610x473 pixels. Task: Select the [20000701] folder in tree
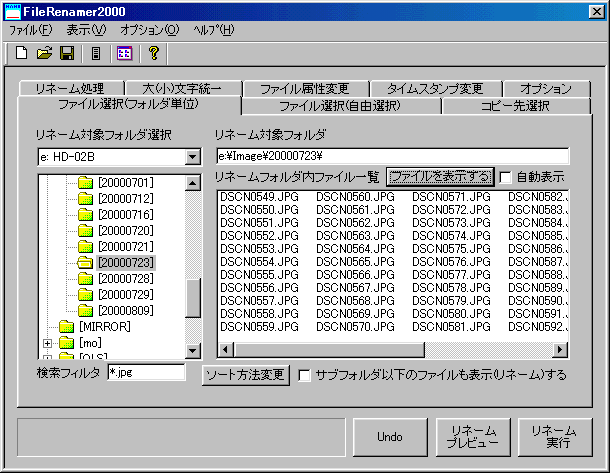coord(126,182)
